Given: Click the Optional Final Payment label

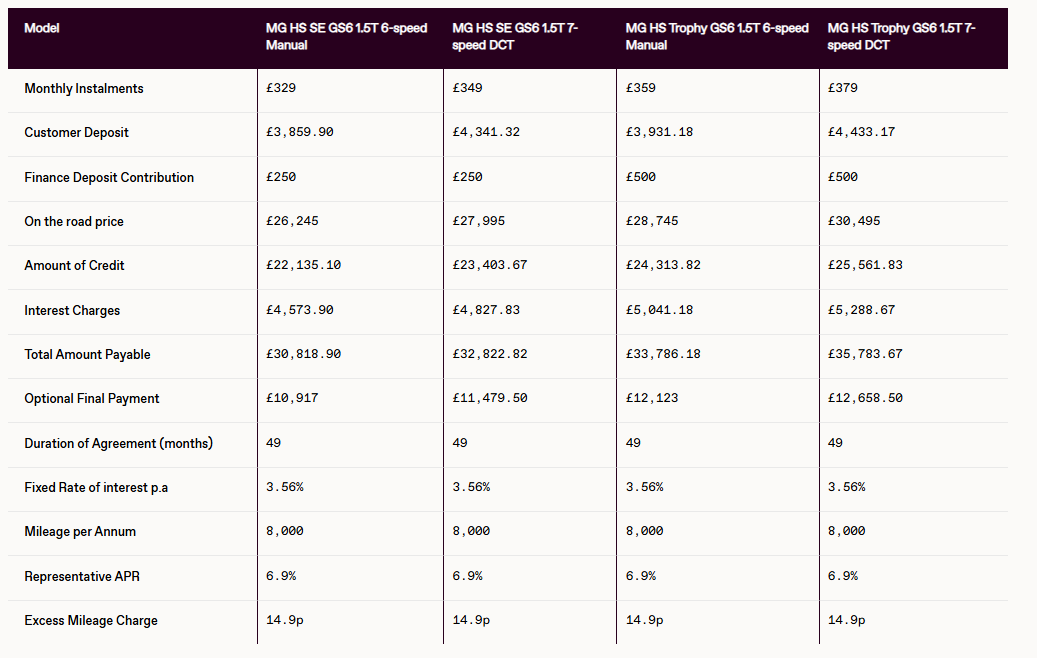Looking at the screenshot, I should pyautogui.click(x=92, y=399).
